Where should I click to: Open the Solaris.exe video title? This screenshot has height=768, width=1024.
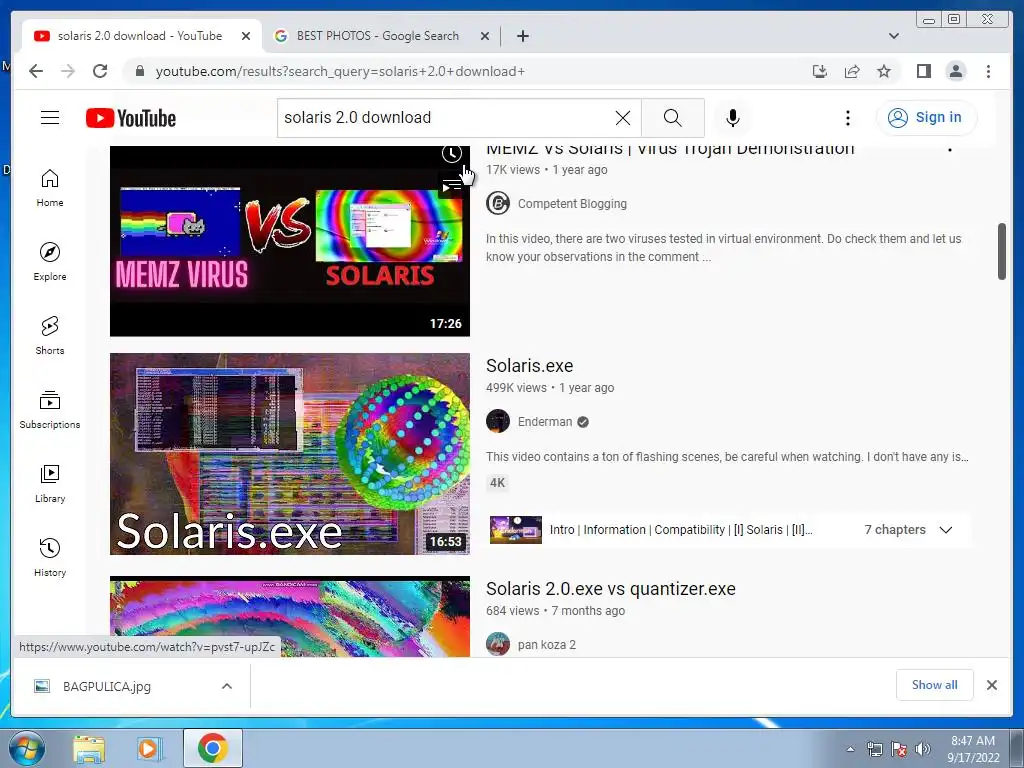(530, 366)
